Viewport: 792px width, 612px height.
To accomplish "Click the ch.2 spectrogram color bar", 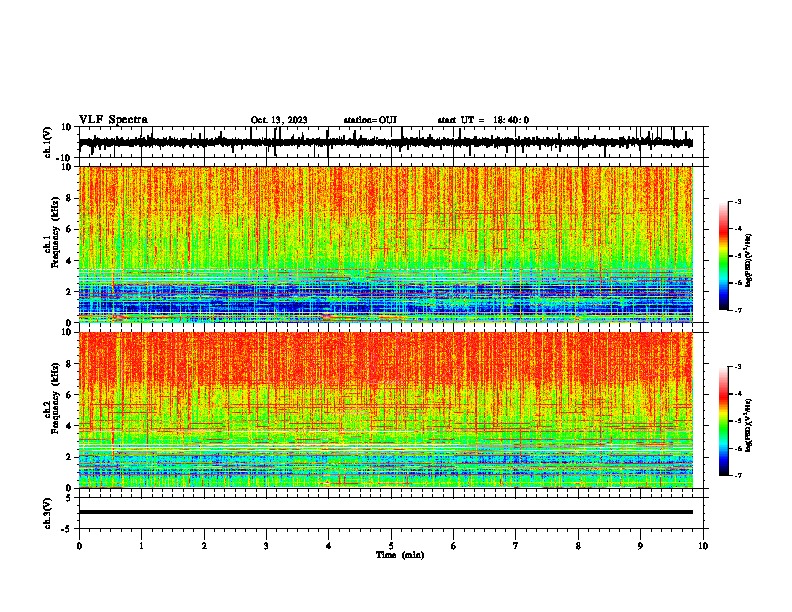I will (x=723, y=421).
